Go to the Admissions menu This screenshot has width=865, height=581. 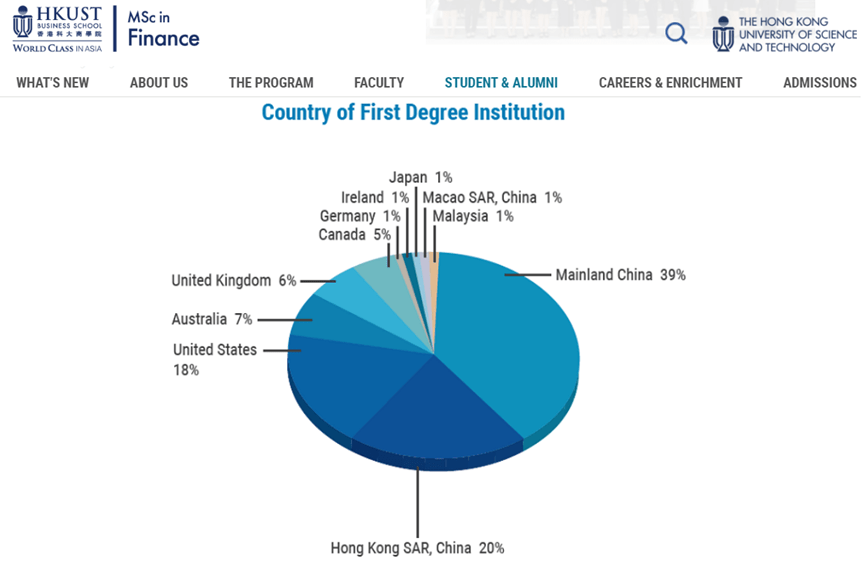[820, 83]
